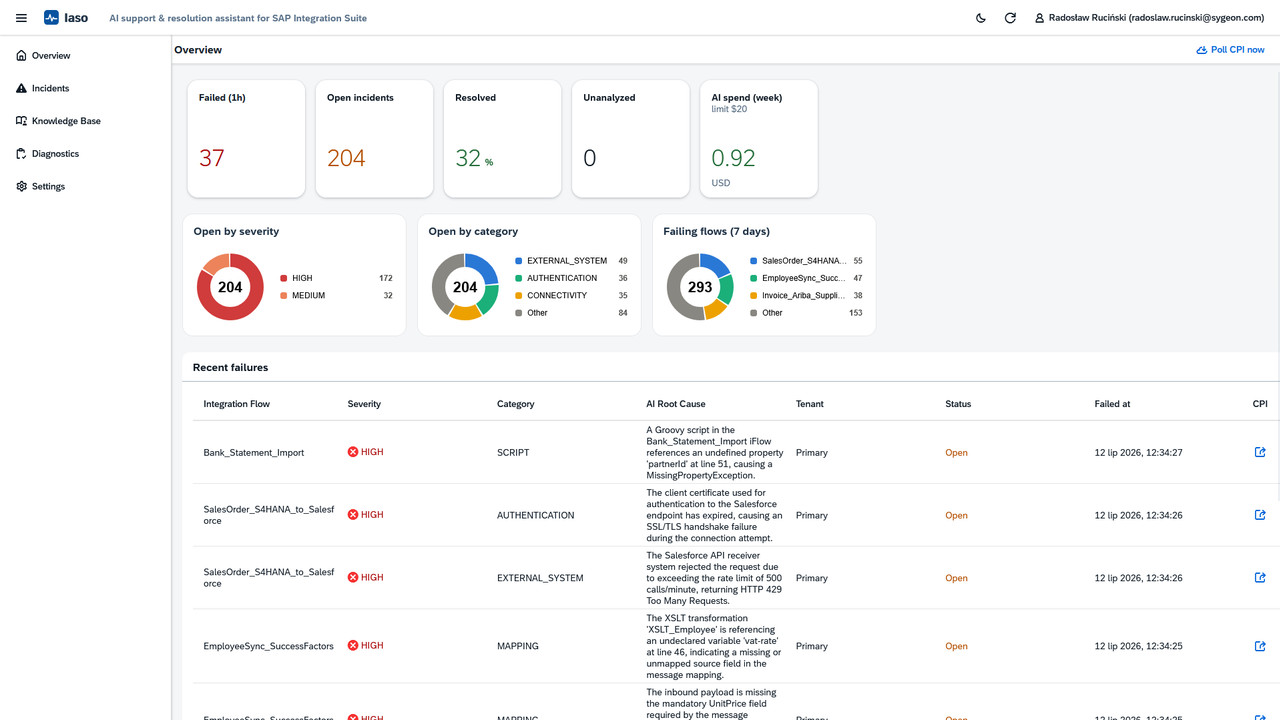Click the red HIGH legend swatch
1280x720 pixels.
tap(284, 278)
